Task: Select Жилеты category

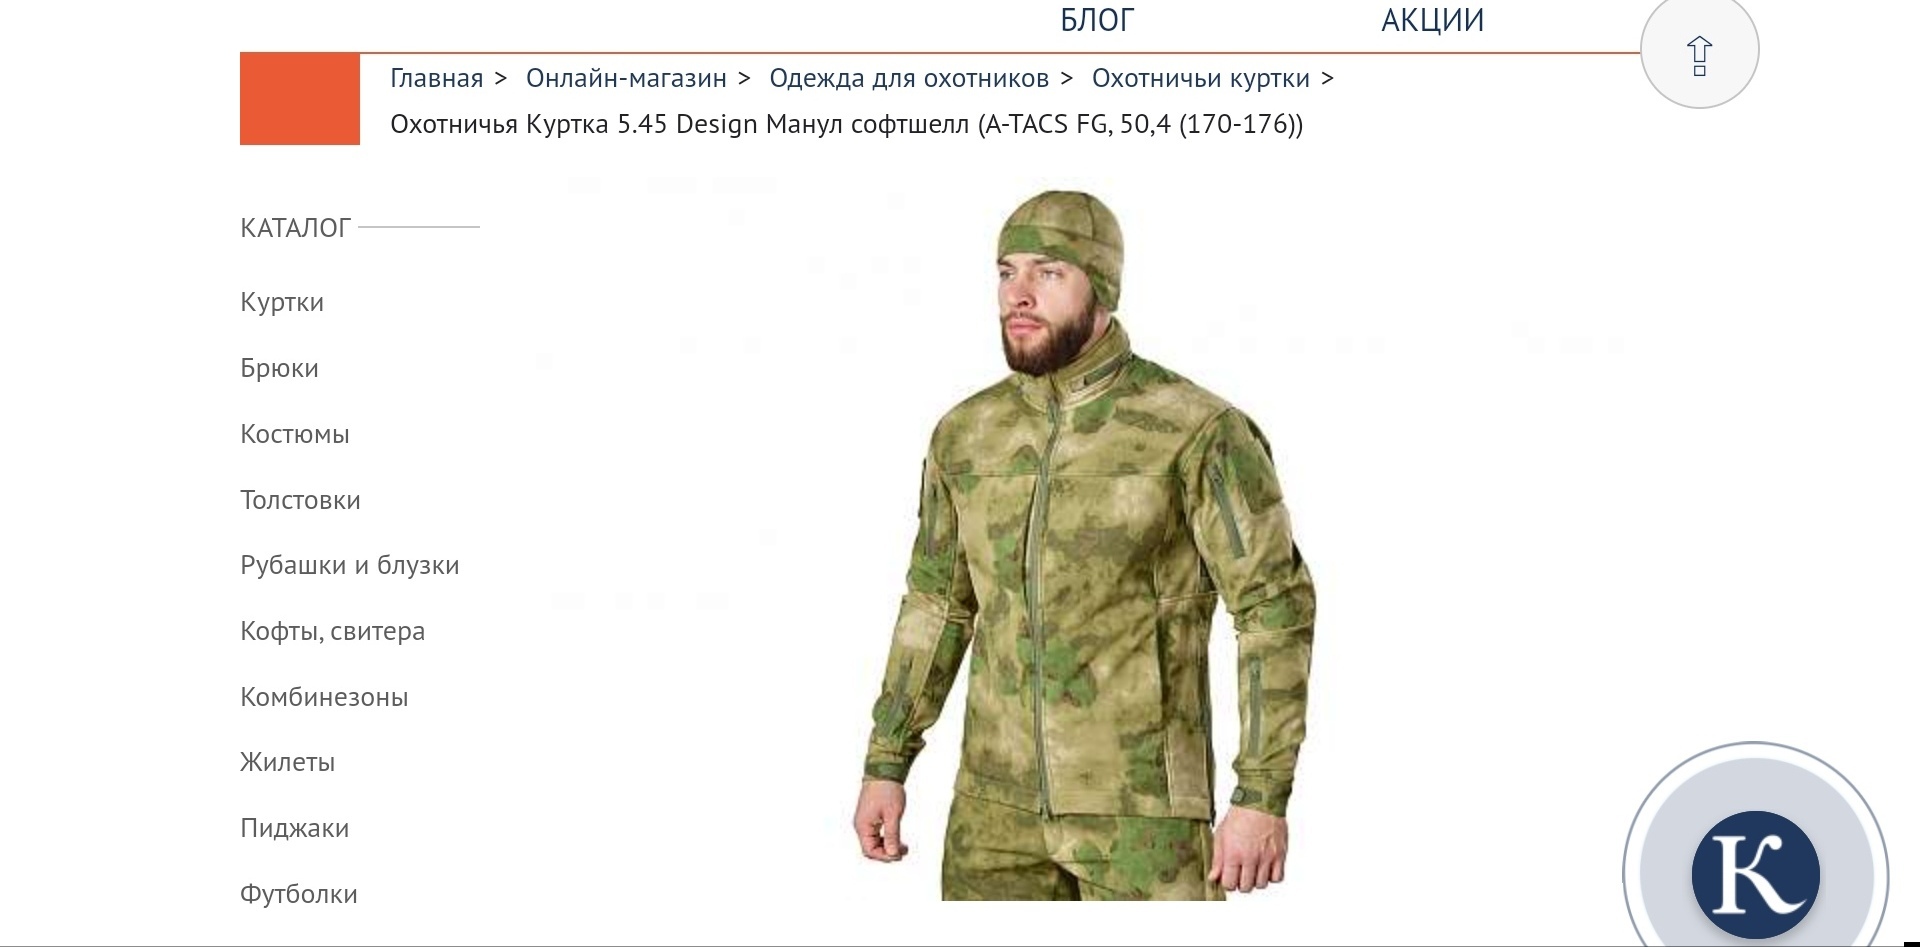Action: pos(287,762)
